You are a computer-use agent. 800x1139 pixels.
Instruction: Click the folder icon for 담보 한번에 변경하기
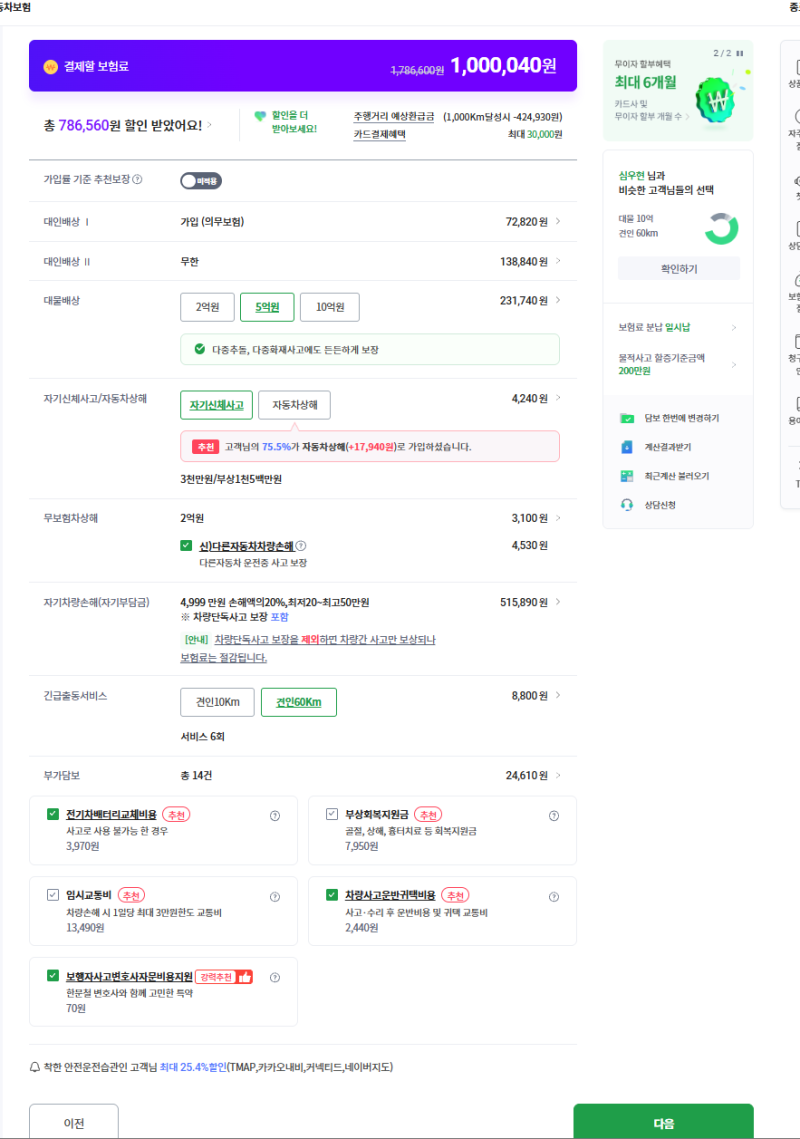pos(626,418)
